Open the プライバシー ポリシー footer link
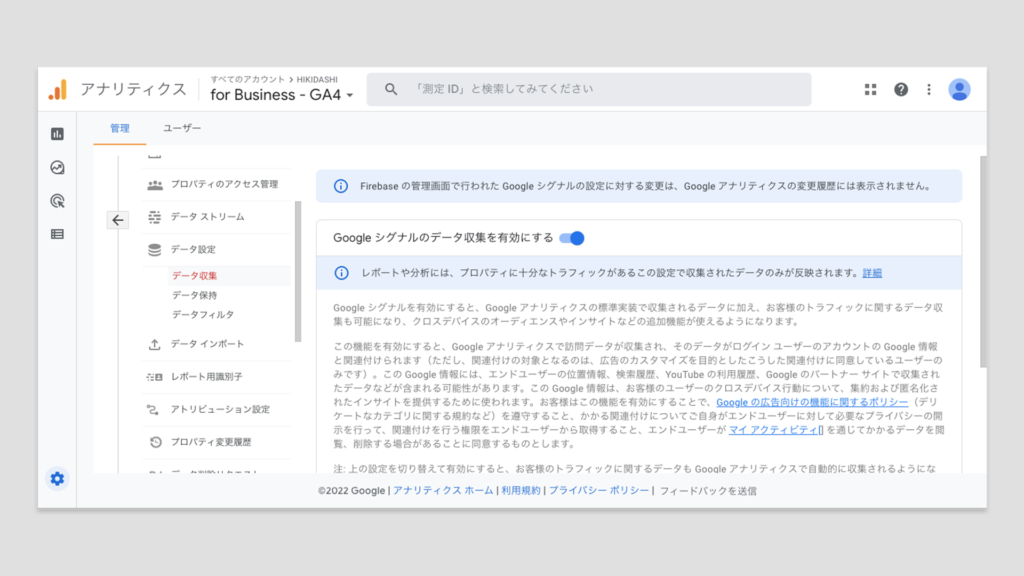Screen dimensions: 1024x576 [598, 491]
